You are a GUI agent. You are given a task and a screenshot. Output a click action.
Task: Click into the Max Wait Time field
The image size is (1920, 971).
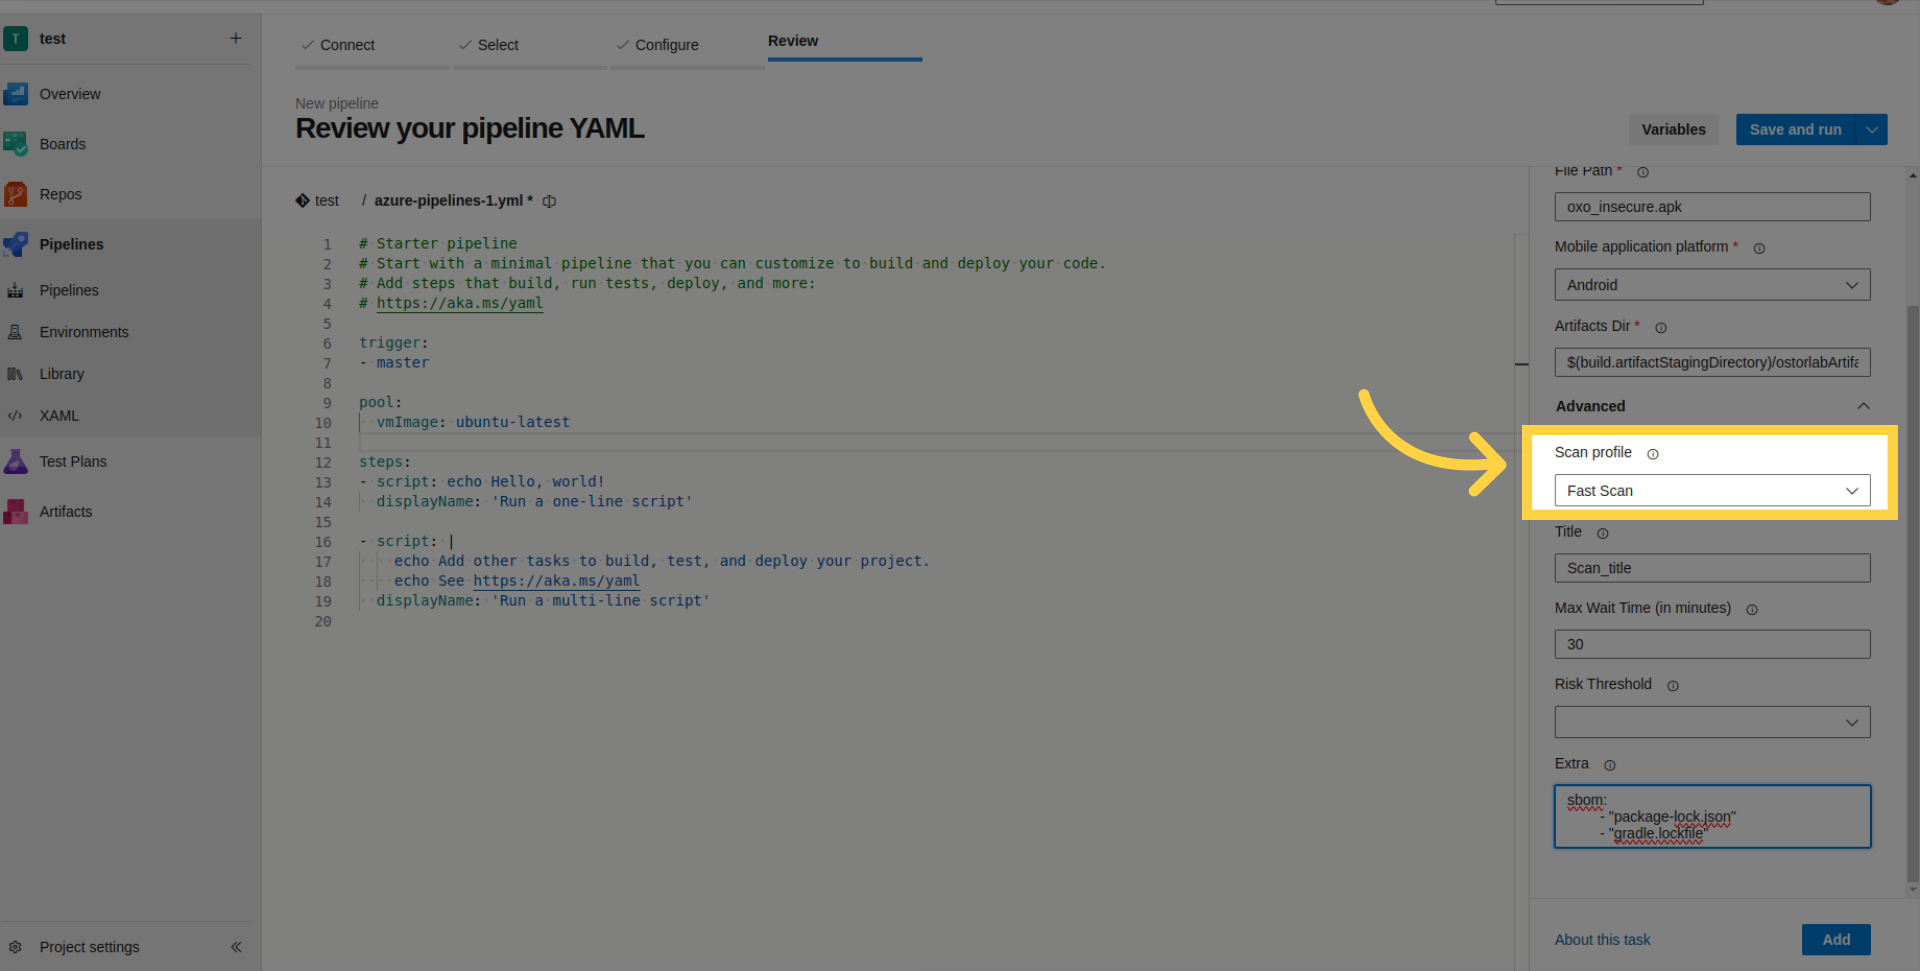pos(1711,644)
